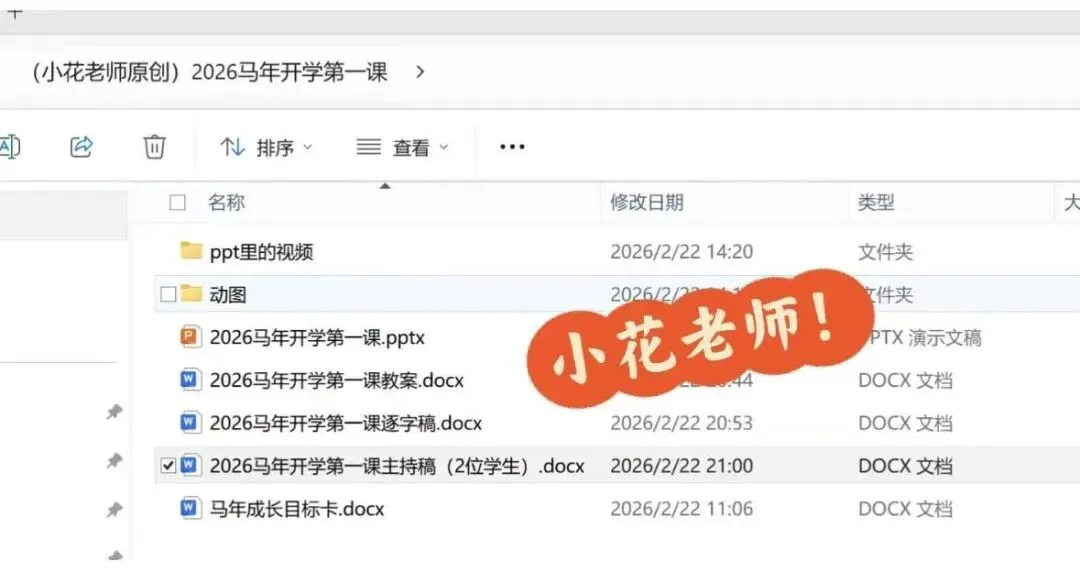Click the 名称 column header

click(x=227, y=203)
